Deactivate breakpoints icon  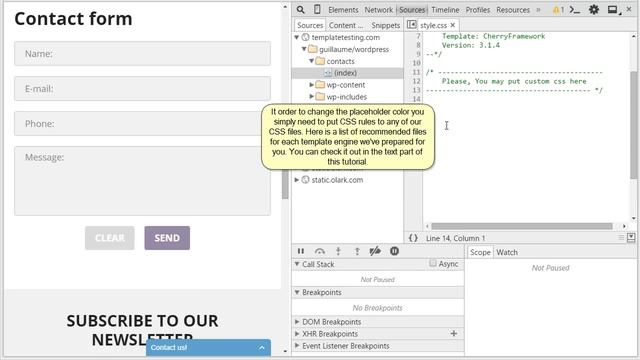click(x=375, y=251)
